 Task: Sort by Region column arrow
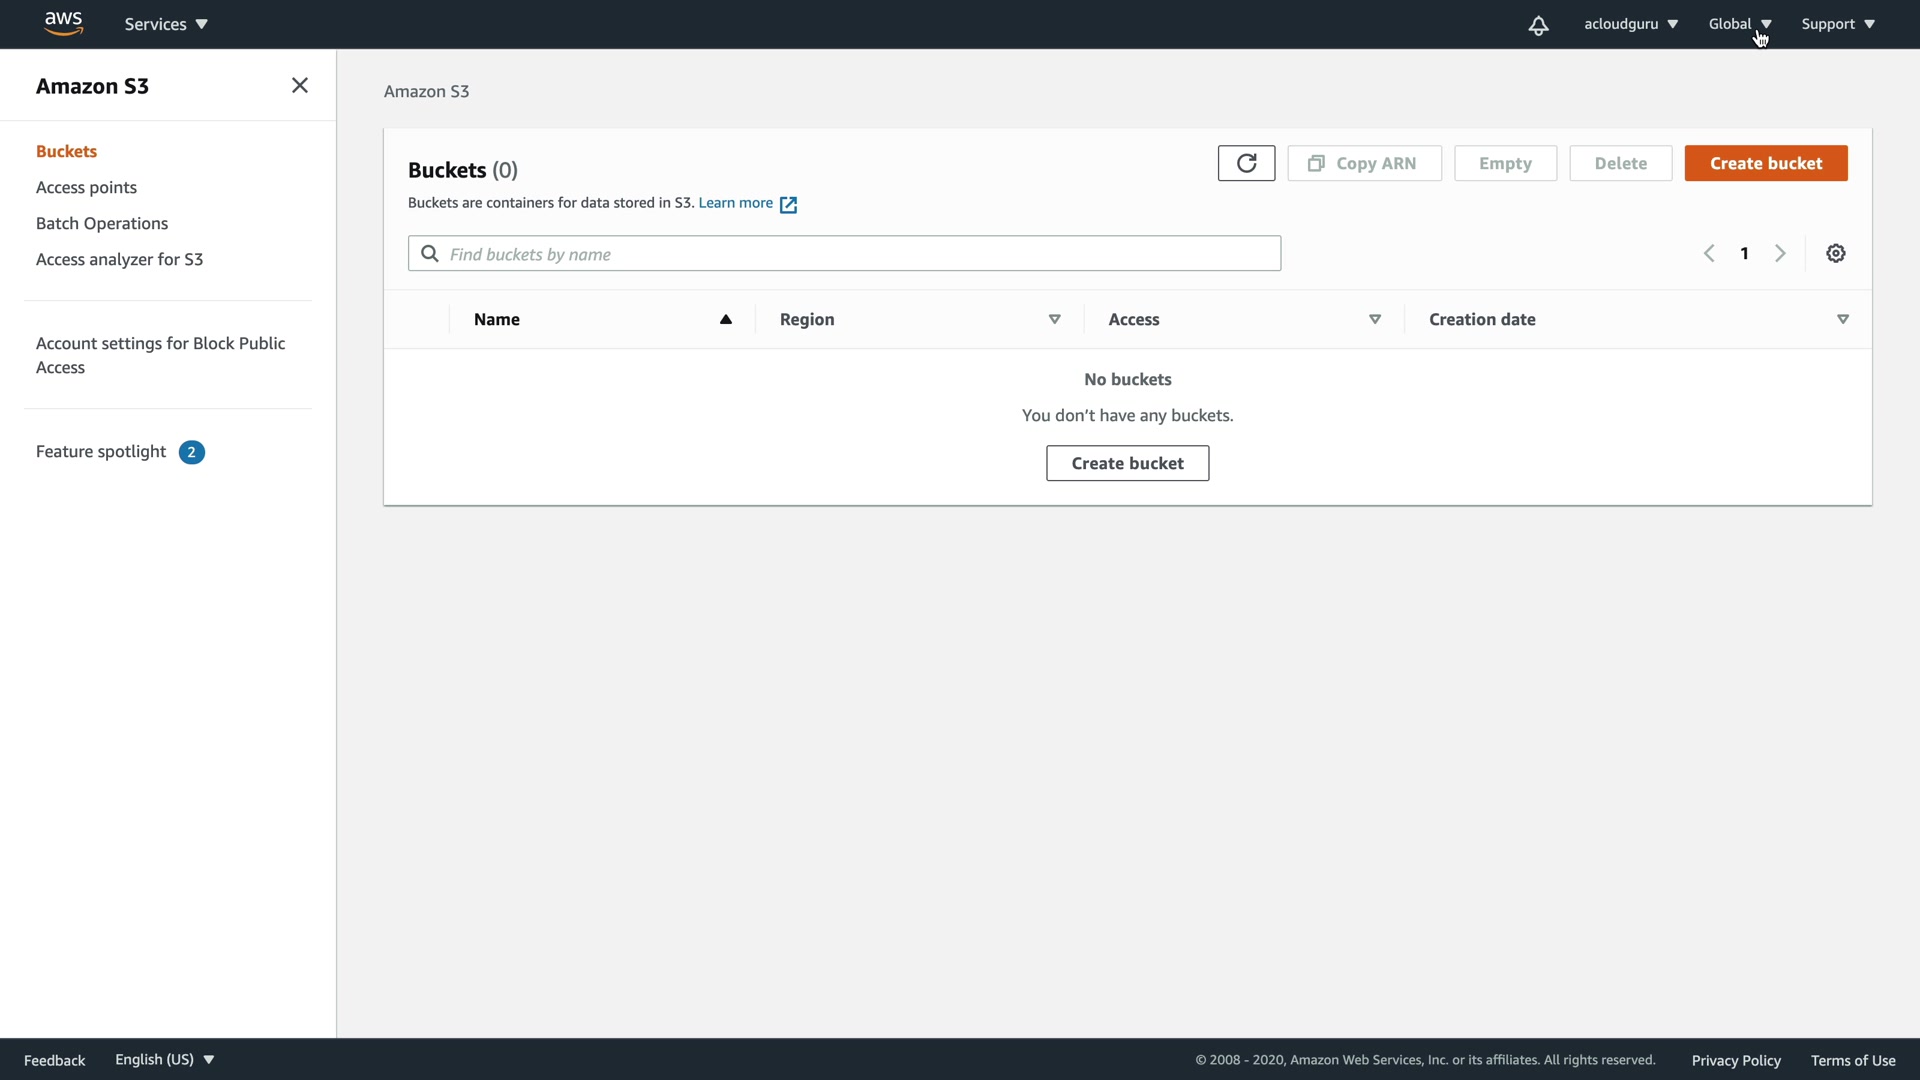[1054, 320]
